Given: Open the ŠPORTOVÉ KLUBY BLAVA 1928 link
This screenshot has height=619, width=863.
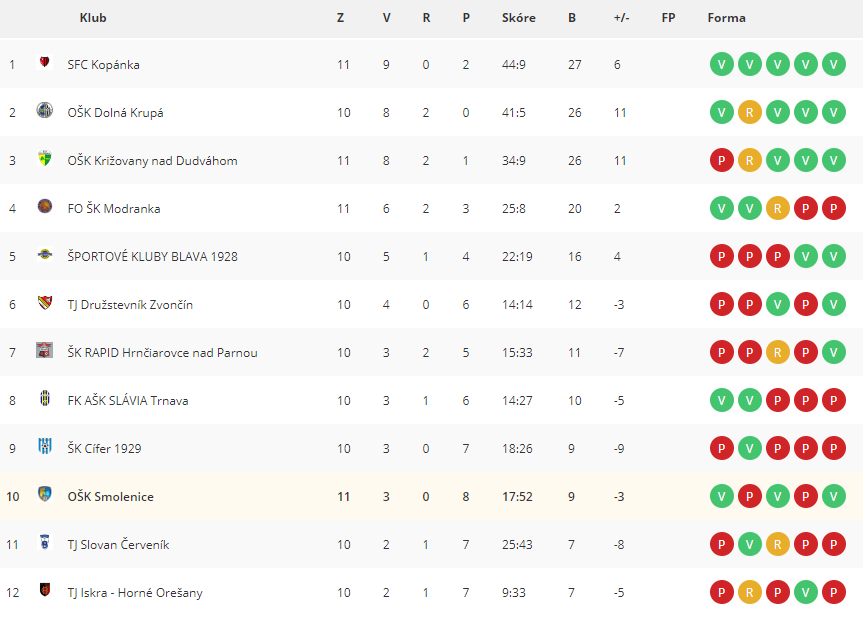Looking at the screenshot, I should tap(152, 257).
